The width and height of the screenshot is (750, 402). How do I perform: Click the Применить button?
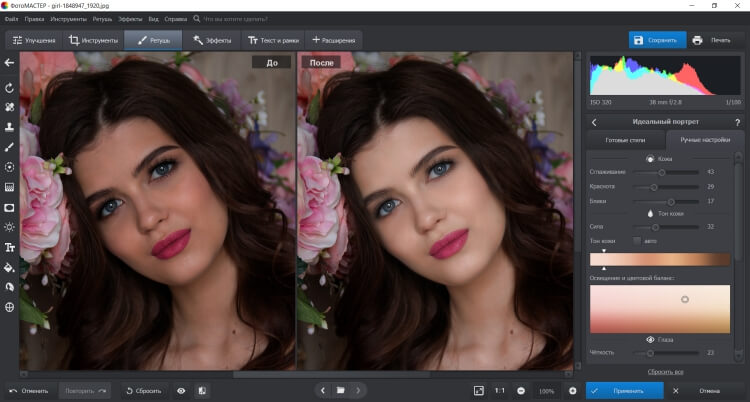coord(625,391)
